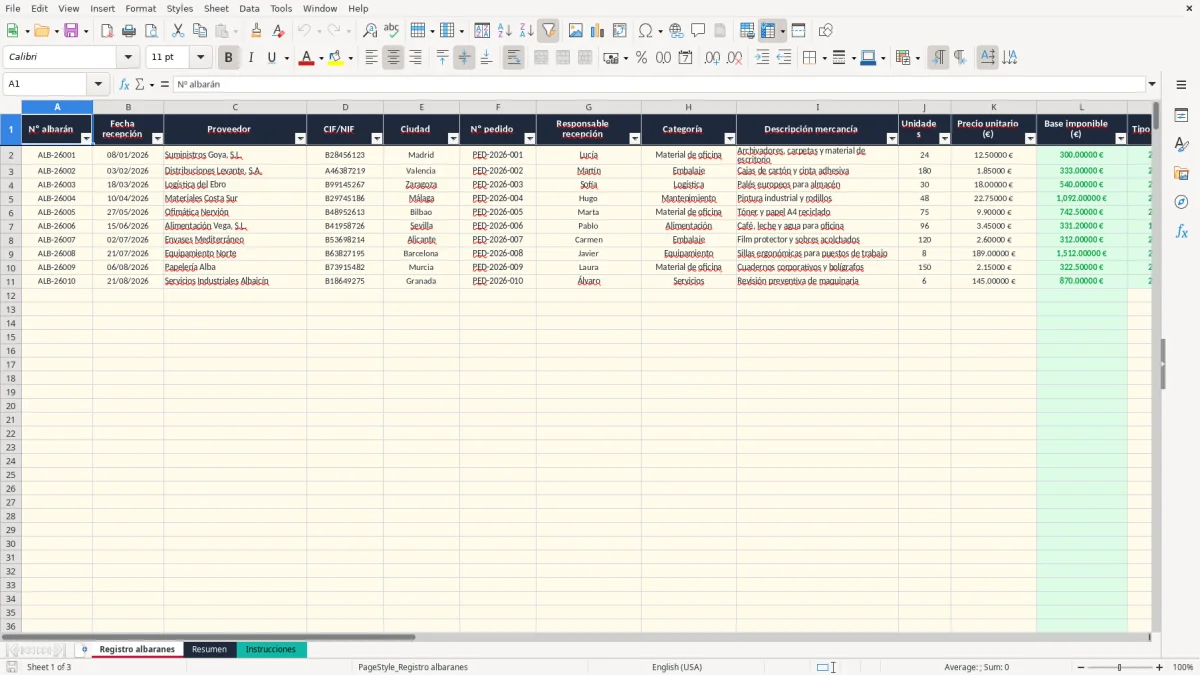Insert hyperlink globe icon
This screenshot has height=675, width=1200.
[x=676, y=31]
